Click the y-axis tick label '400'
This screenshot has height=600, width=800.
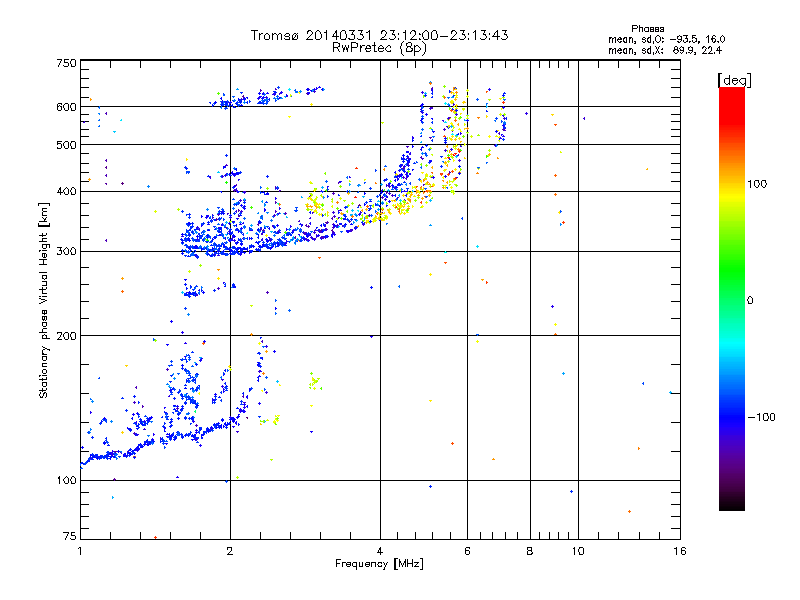pos(66,192)
